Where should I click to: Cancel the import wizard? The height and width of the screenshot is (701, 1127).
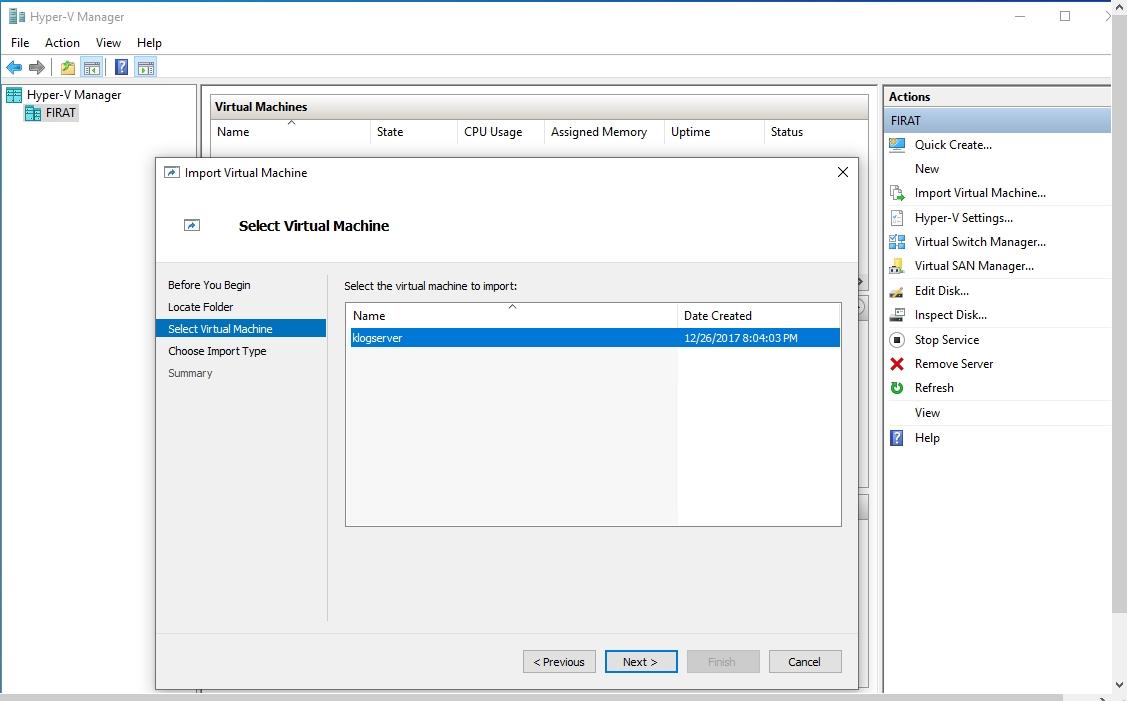(805, 661)
